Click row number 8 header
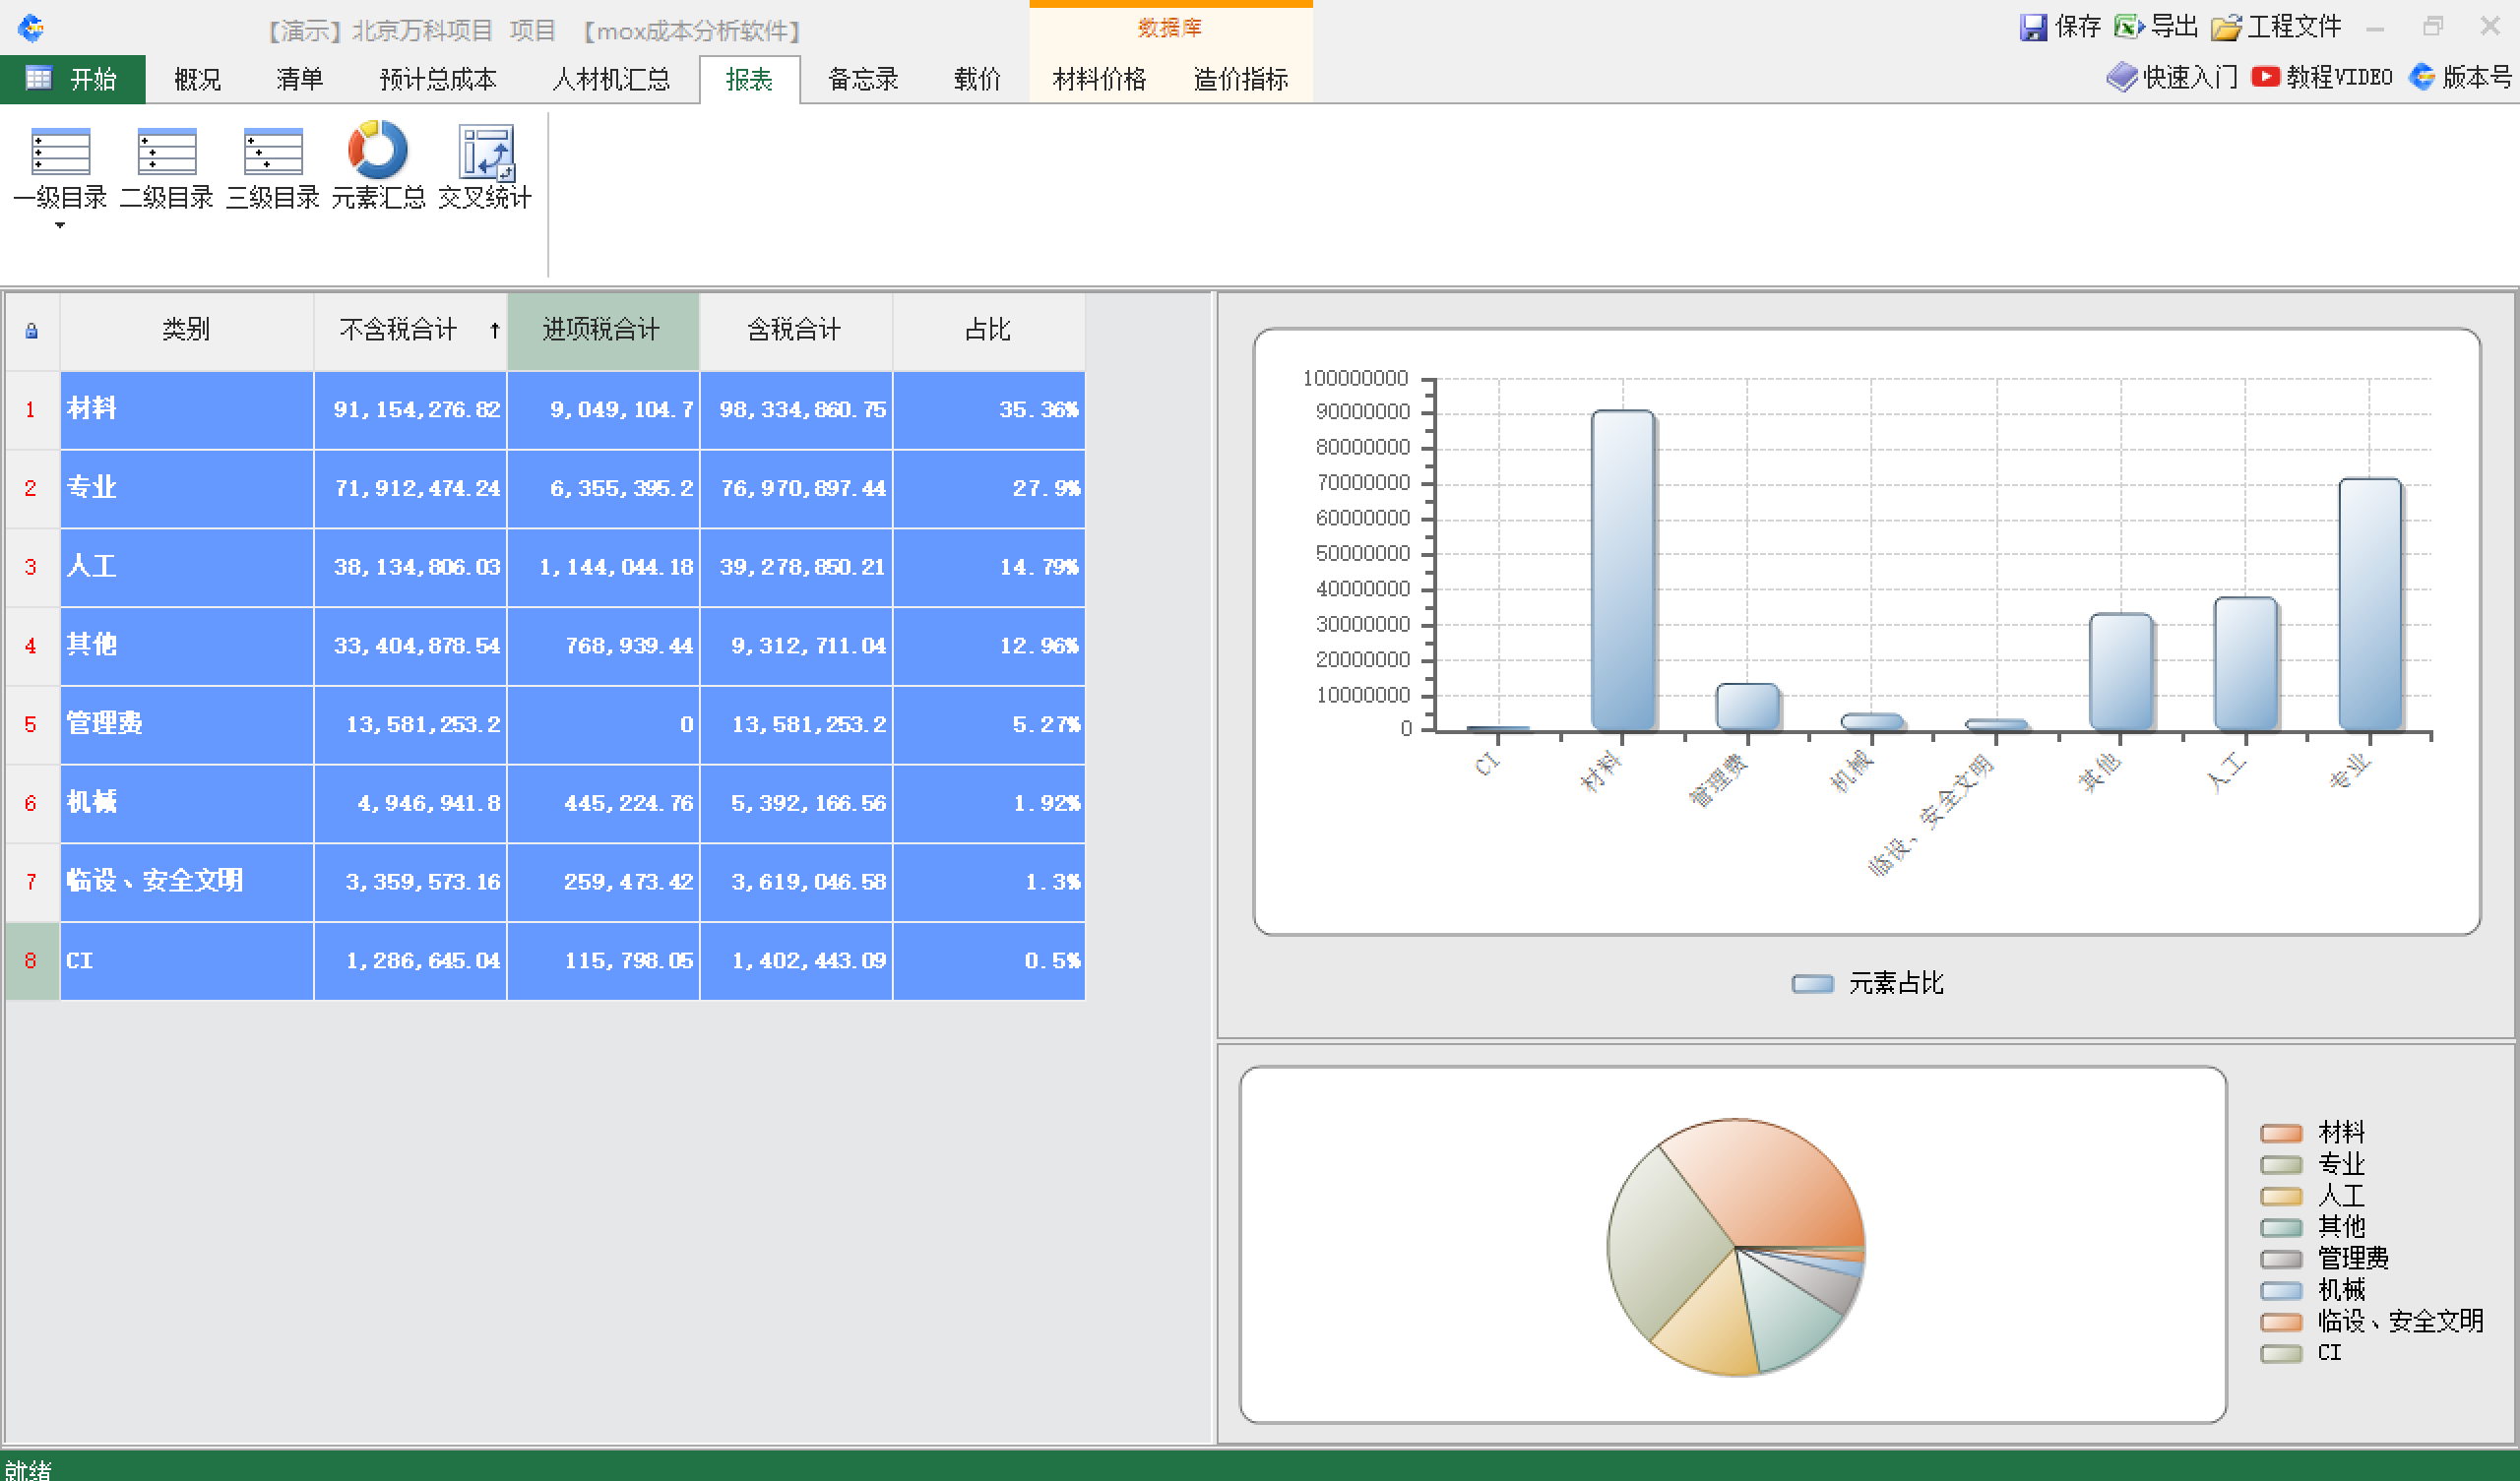This screenshot has width=2520, height=1481. 31,961
